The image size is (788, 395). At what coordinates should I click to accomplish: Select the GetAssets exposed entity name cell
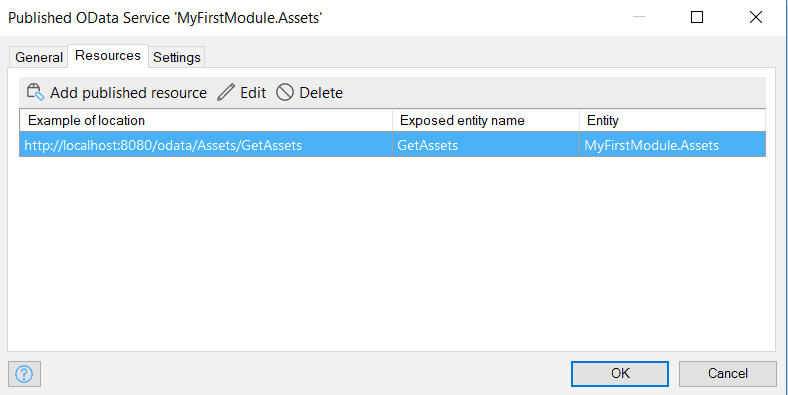[x=486, y=145]
